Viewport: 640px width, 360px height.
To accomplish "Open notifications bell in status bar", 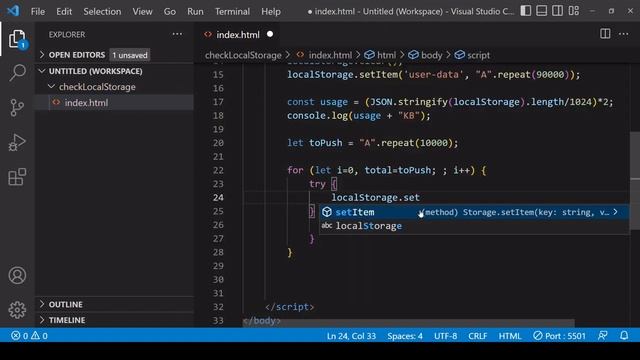I will (x=624, y=336).
